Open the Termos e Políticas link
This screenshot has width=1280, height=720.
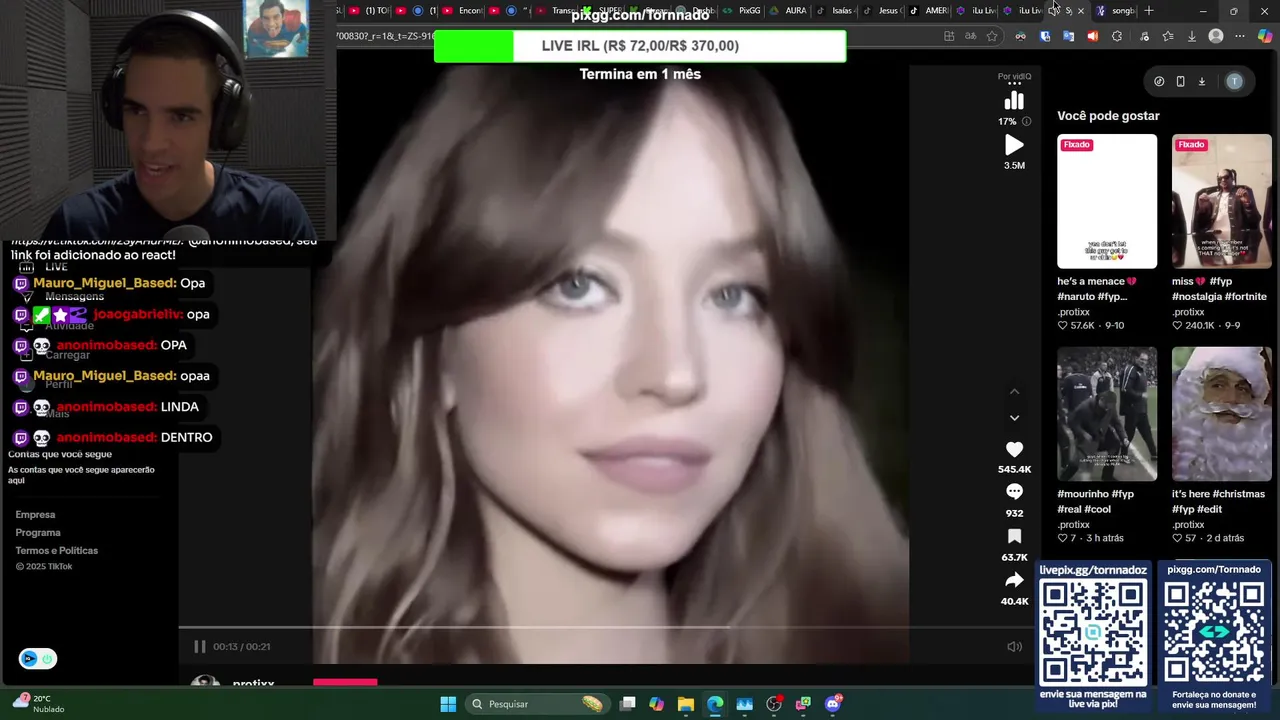[56, 551]
